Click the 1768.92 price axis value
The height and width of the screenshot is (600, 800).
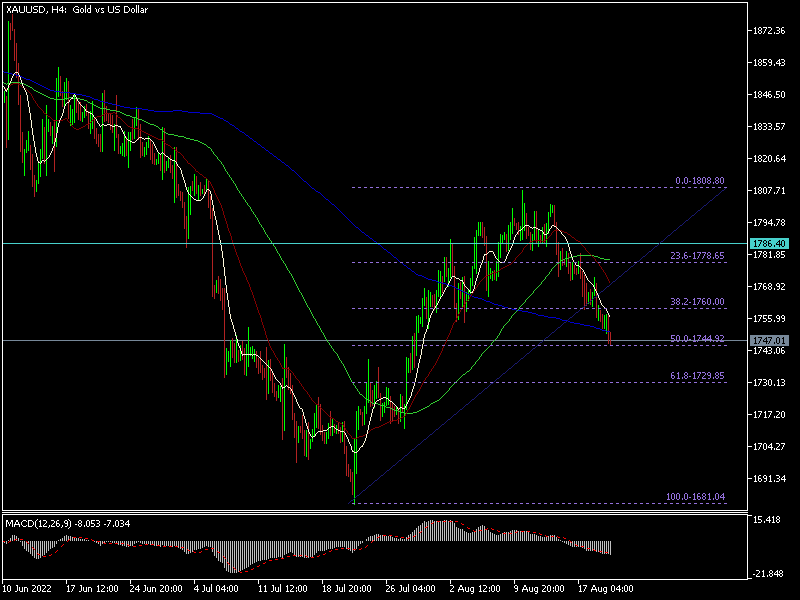pos(769,286)
